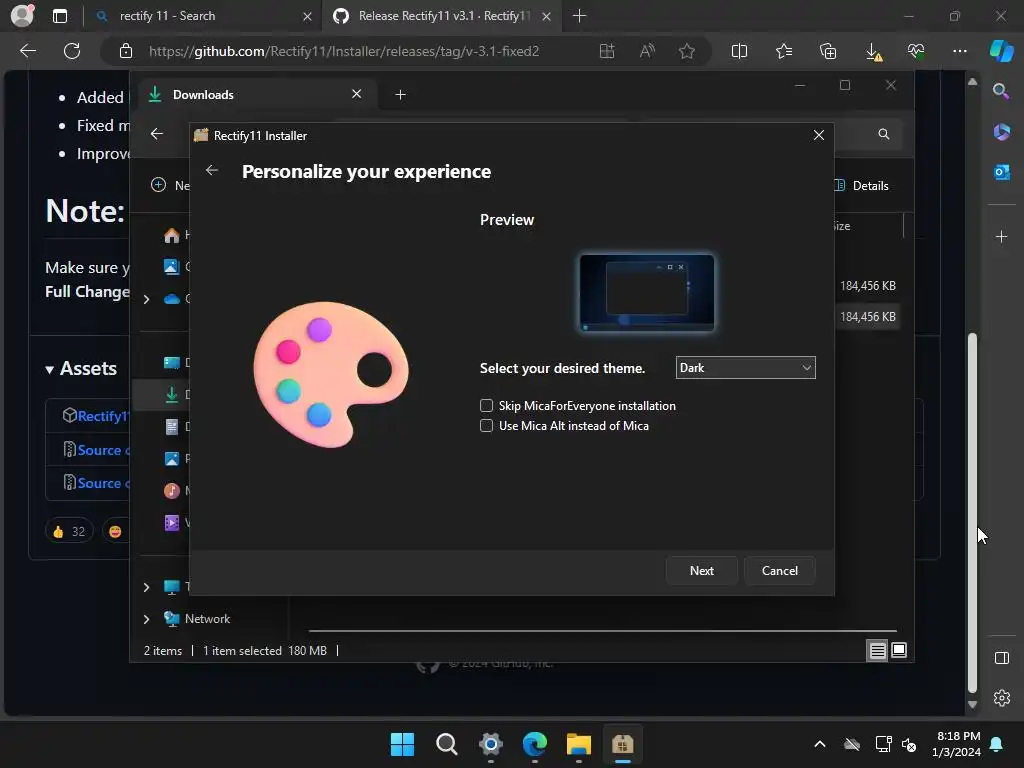The width and height of the screenshot is (1024, 768).
Task: Show Edge Downloads with warning
Action: 873,52
